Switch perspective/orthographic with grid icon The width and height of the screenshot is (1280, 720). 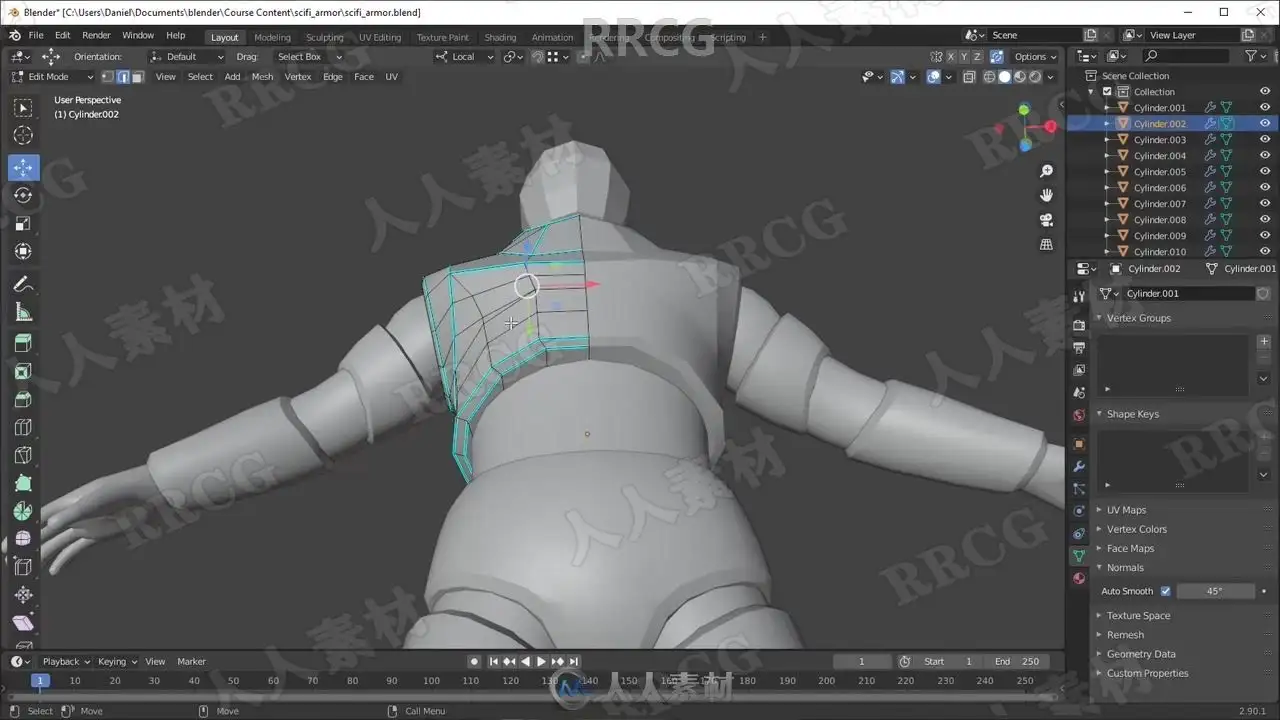coord(1047,244)
